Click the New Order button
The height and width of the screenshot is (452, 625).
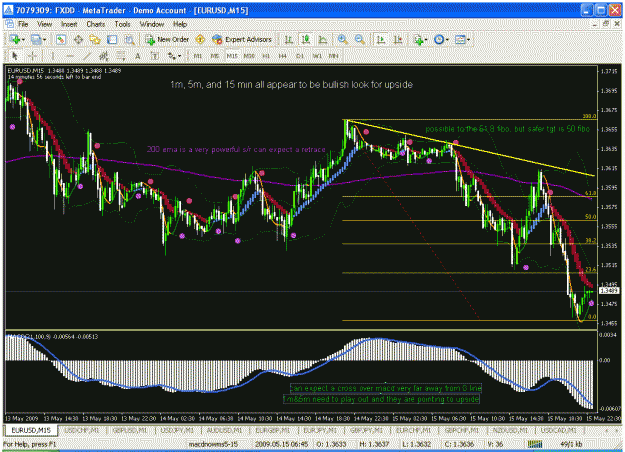click(167, 39)
